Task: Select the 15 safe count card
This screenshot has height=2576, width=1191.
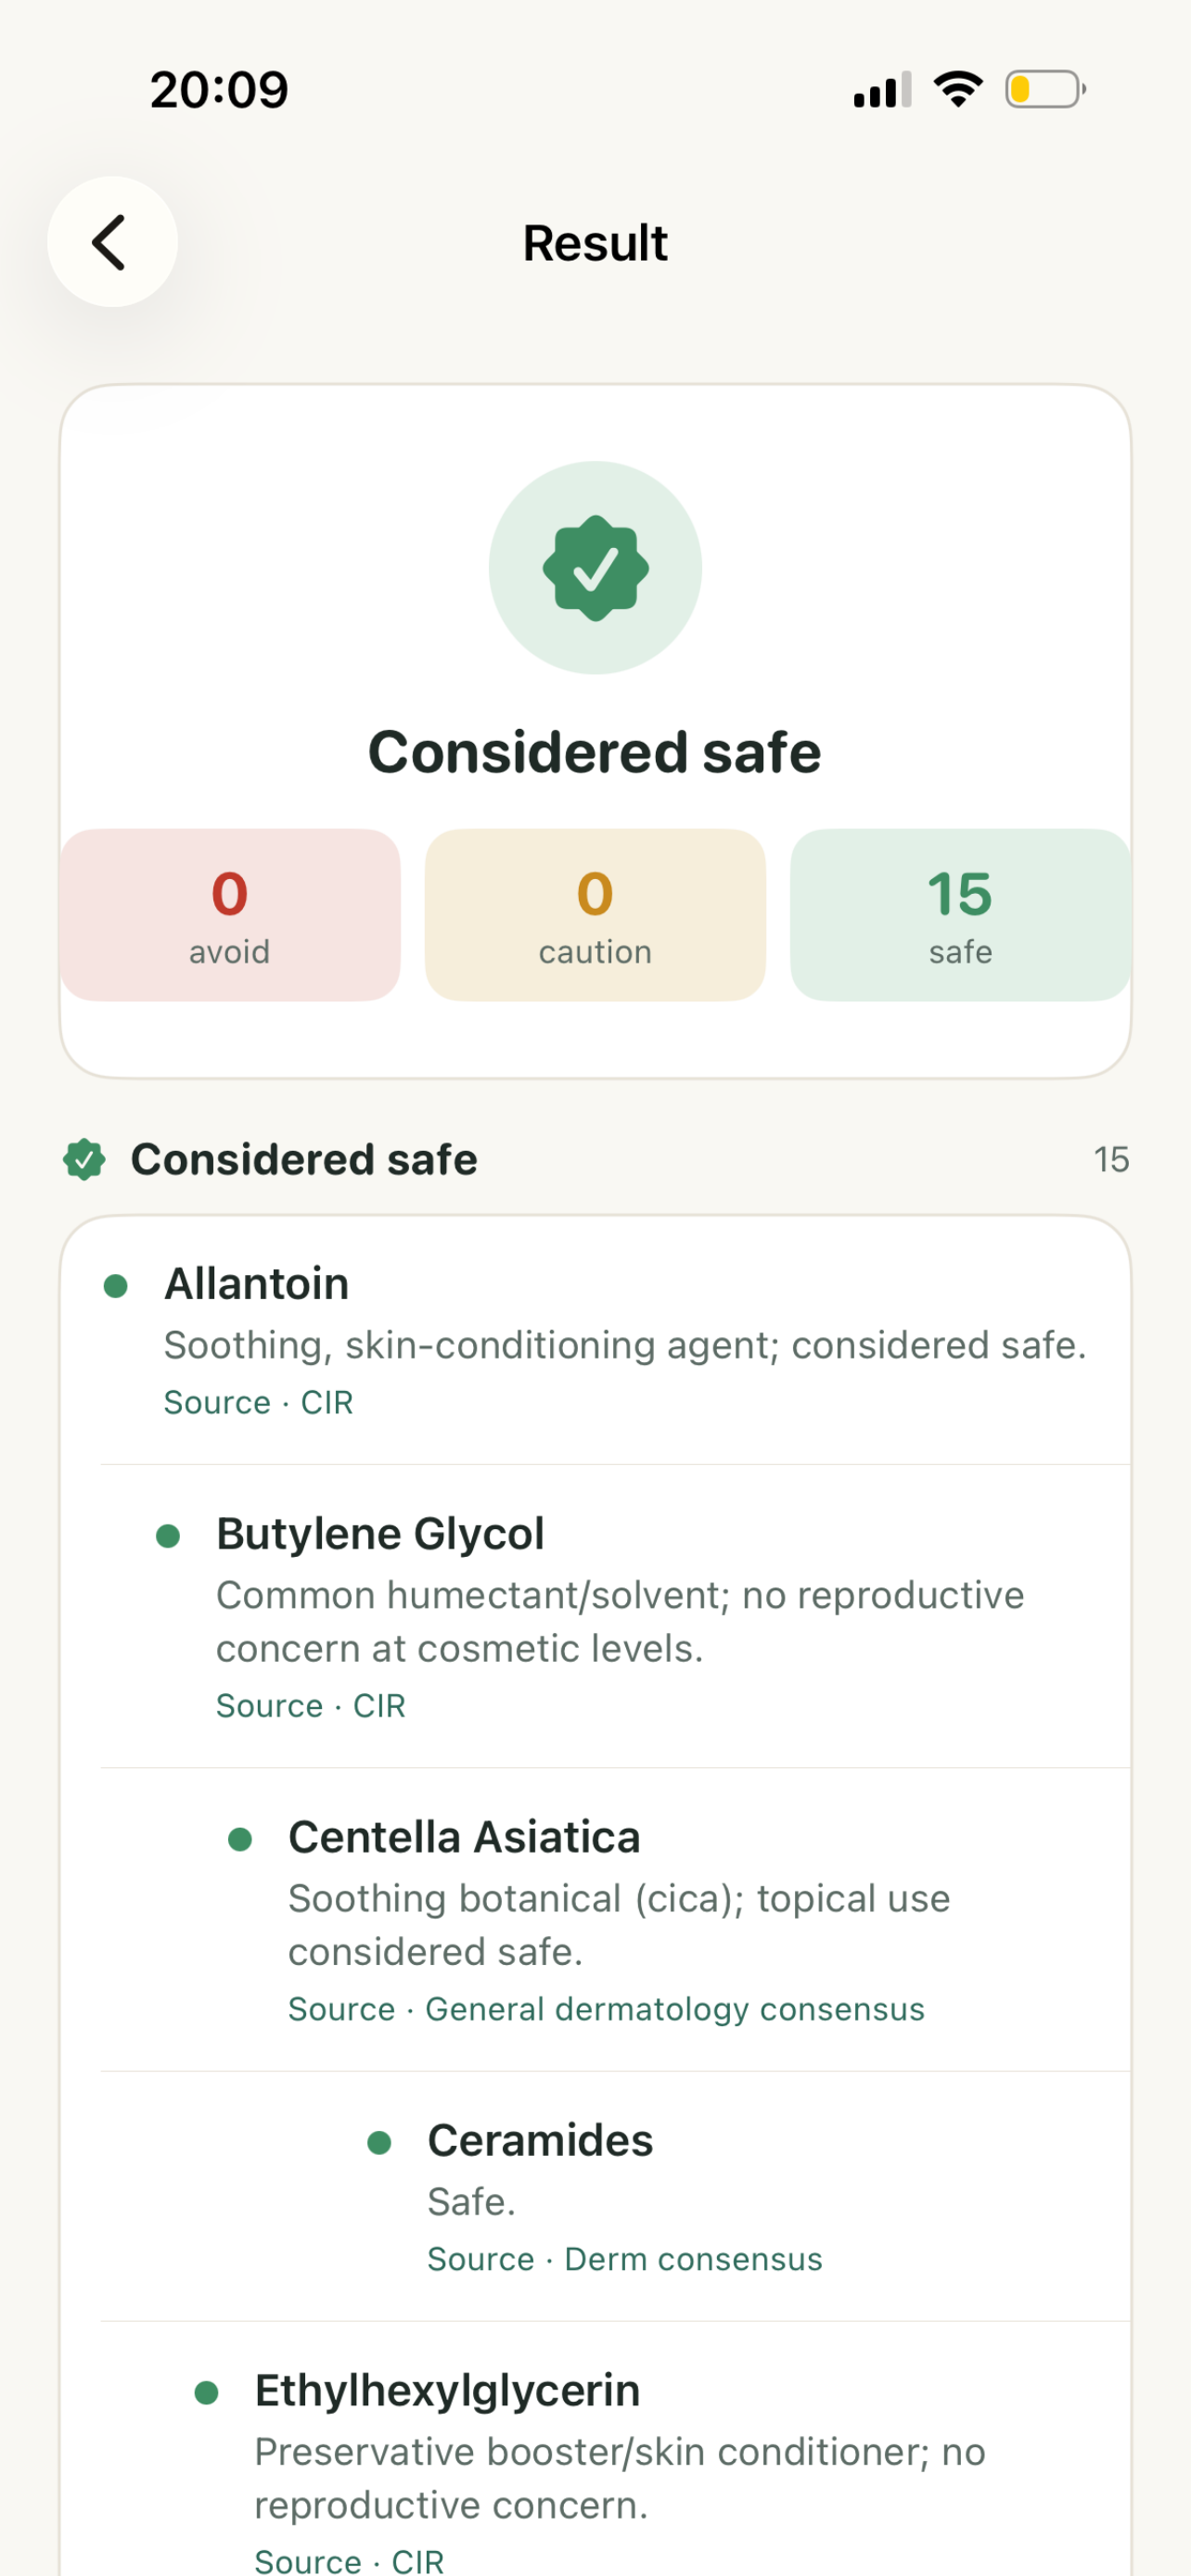Action: pos(960,915)
